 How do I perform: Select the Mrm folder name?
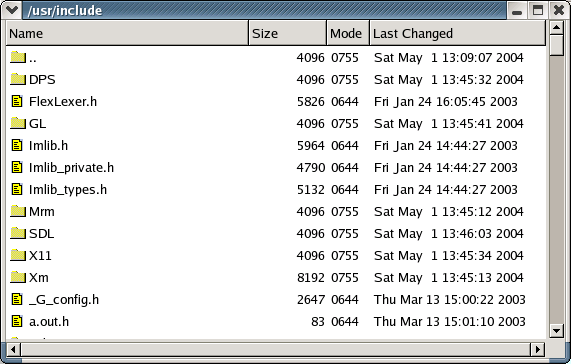(x=42, y=211)
